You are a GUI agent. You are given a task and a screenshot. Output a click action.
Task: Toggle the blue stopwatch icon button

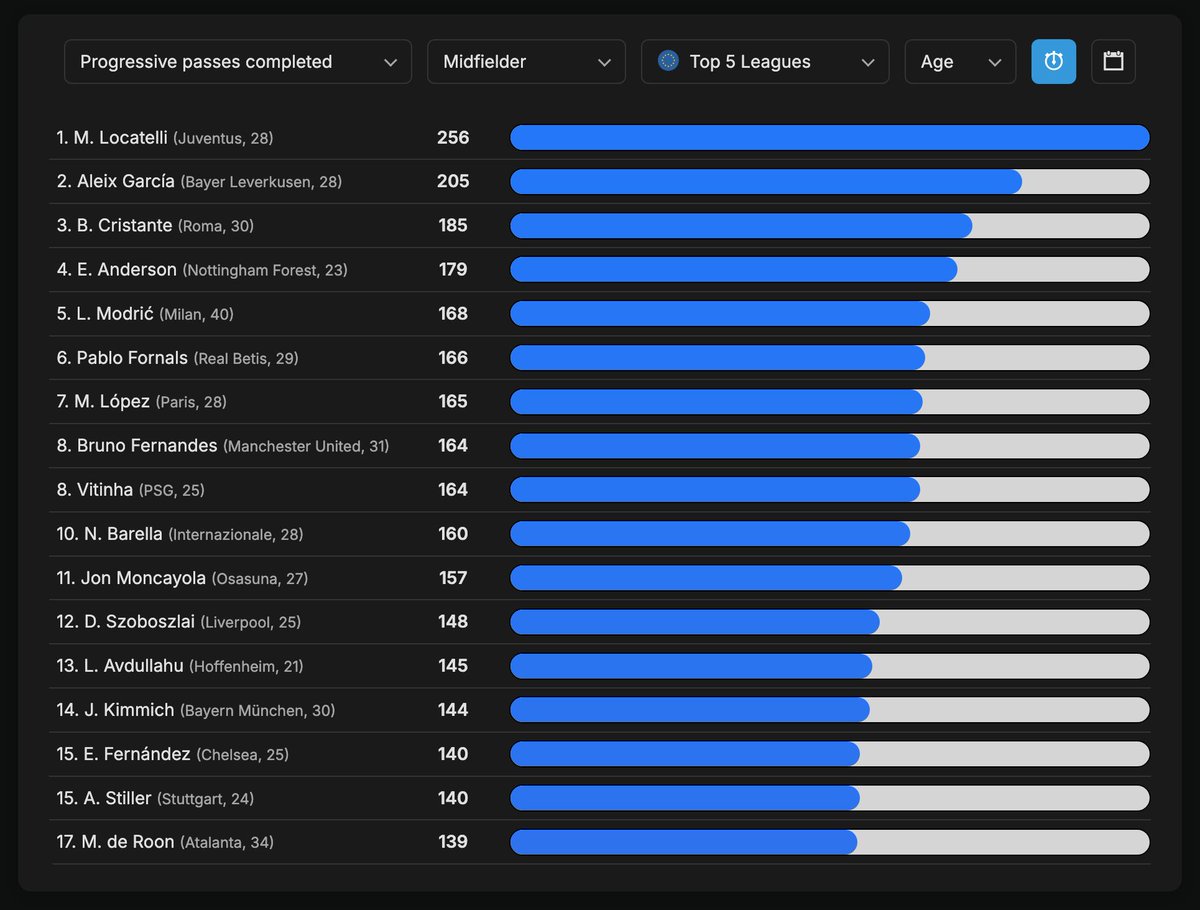coord(1054,62)
